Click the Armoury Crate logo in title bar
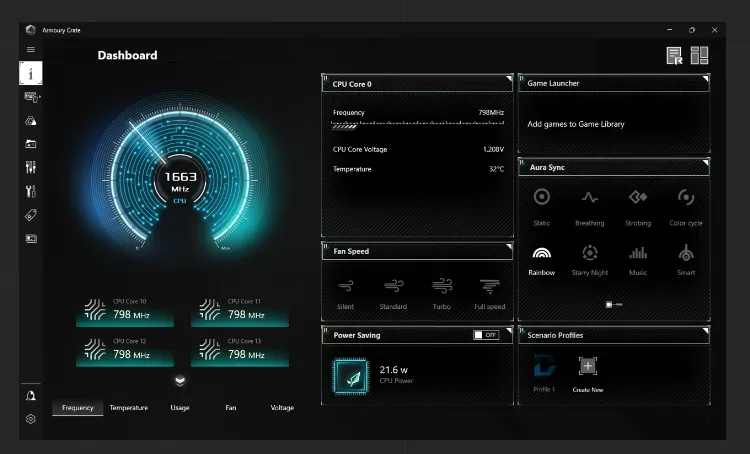 point(31,30)
